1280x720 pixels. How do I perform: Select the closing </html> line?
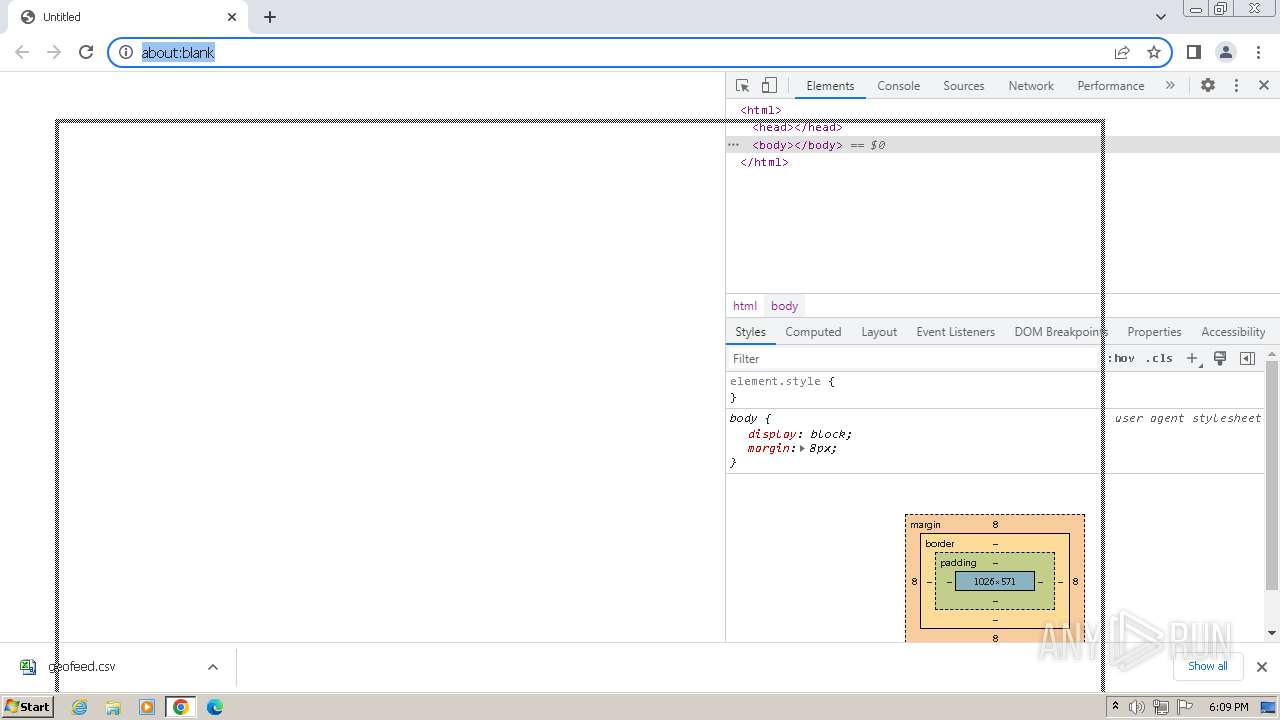(x=764, y=162)
